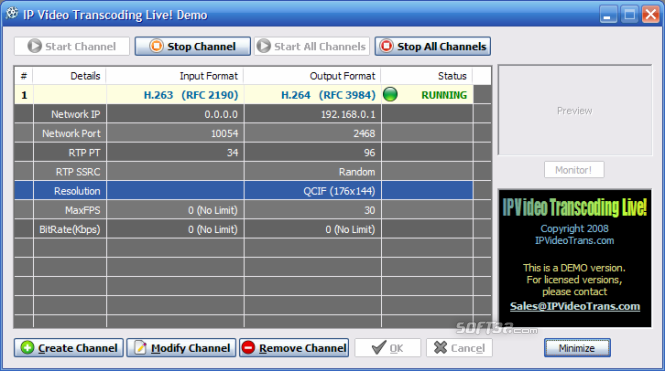Click input BitRate 0 (No Limit)

pos(213,229)
